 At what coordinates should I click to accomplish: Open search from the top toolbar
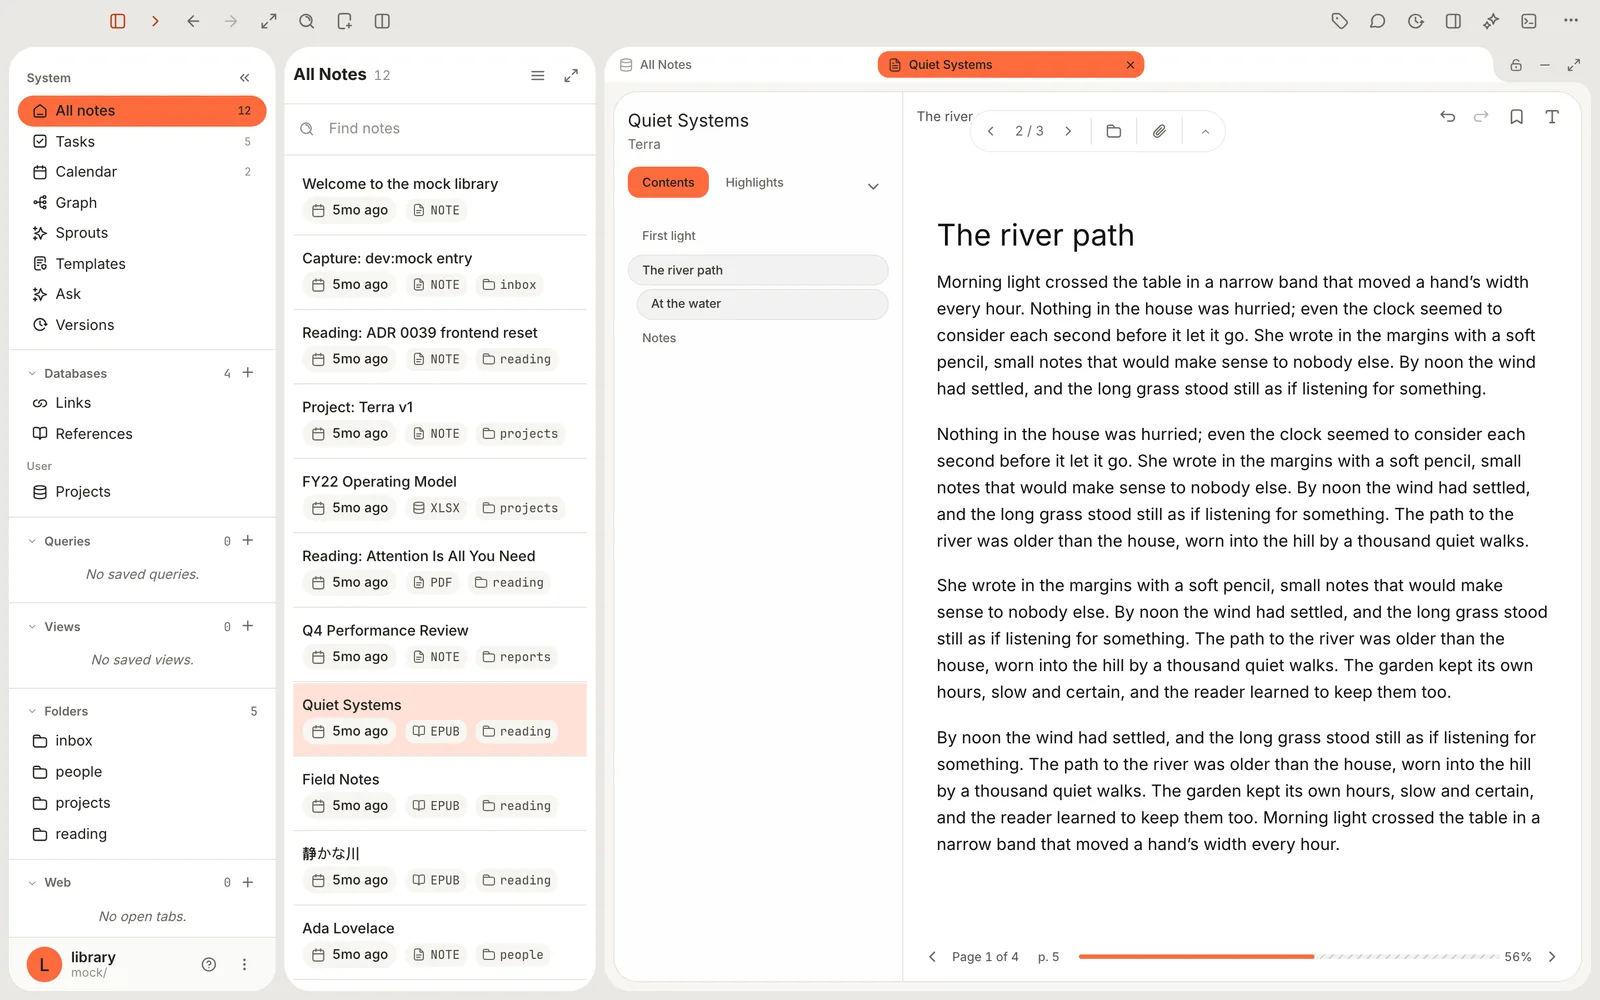(x=307, y=21)
